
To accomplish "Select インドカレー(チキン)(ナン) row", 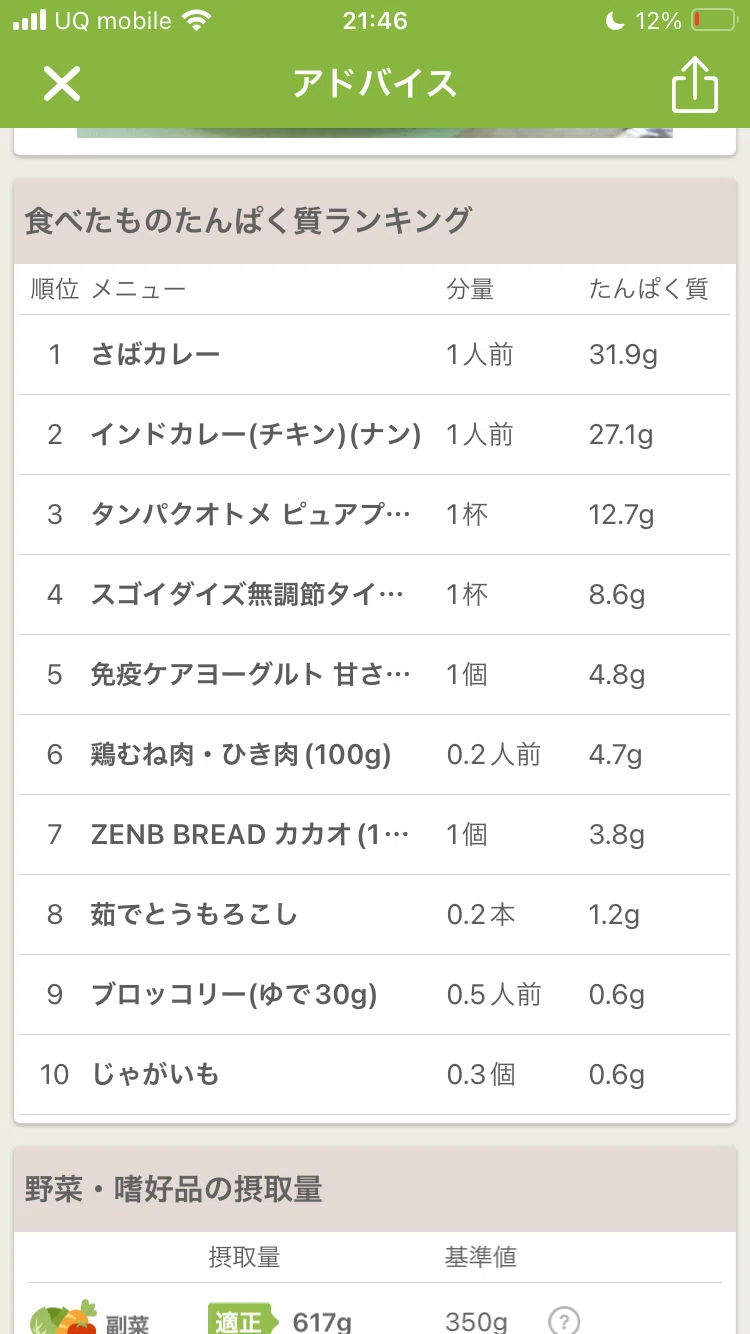I will pyautogui.click(x=375, y=435).
